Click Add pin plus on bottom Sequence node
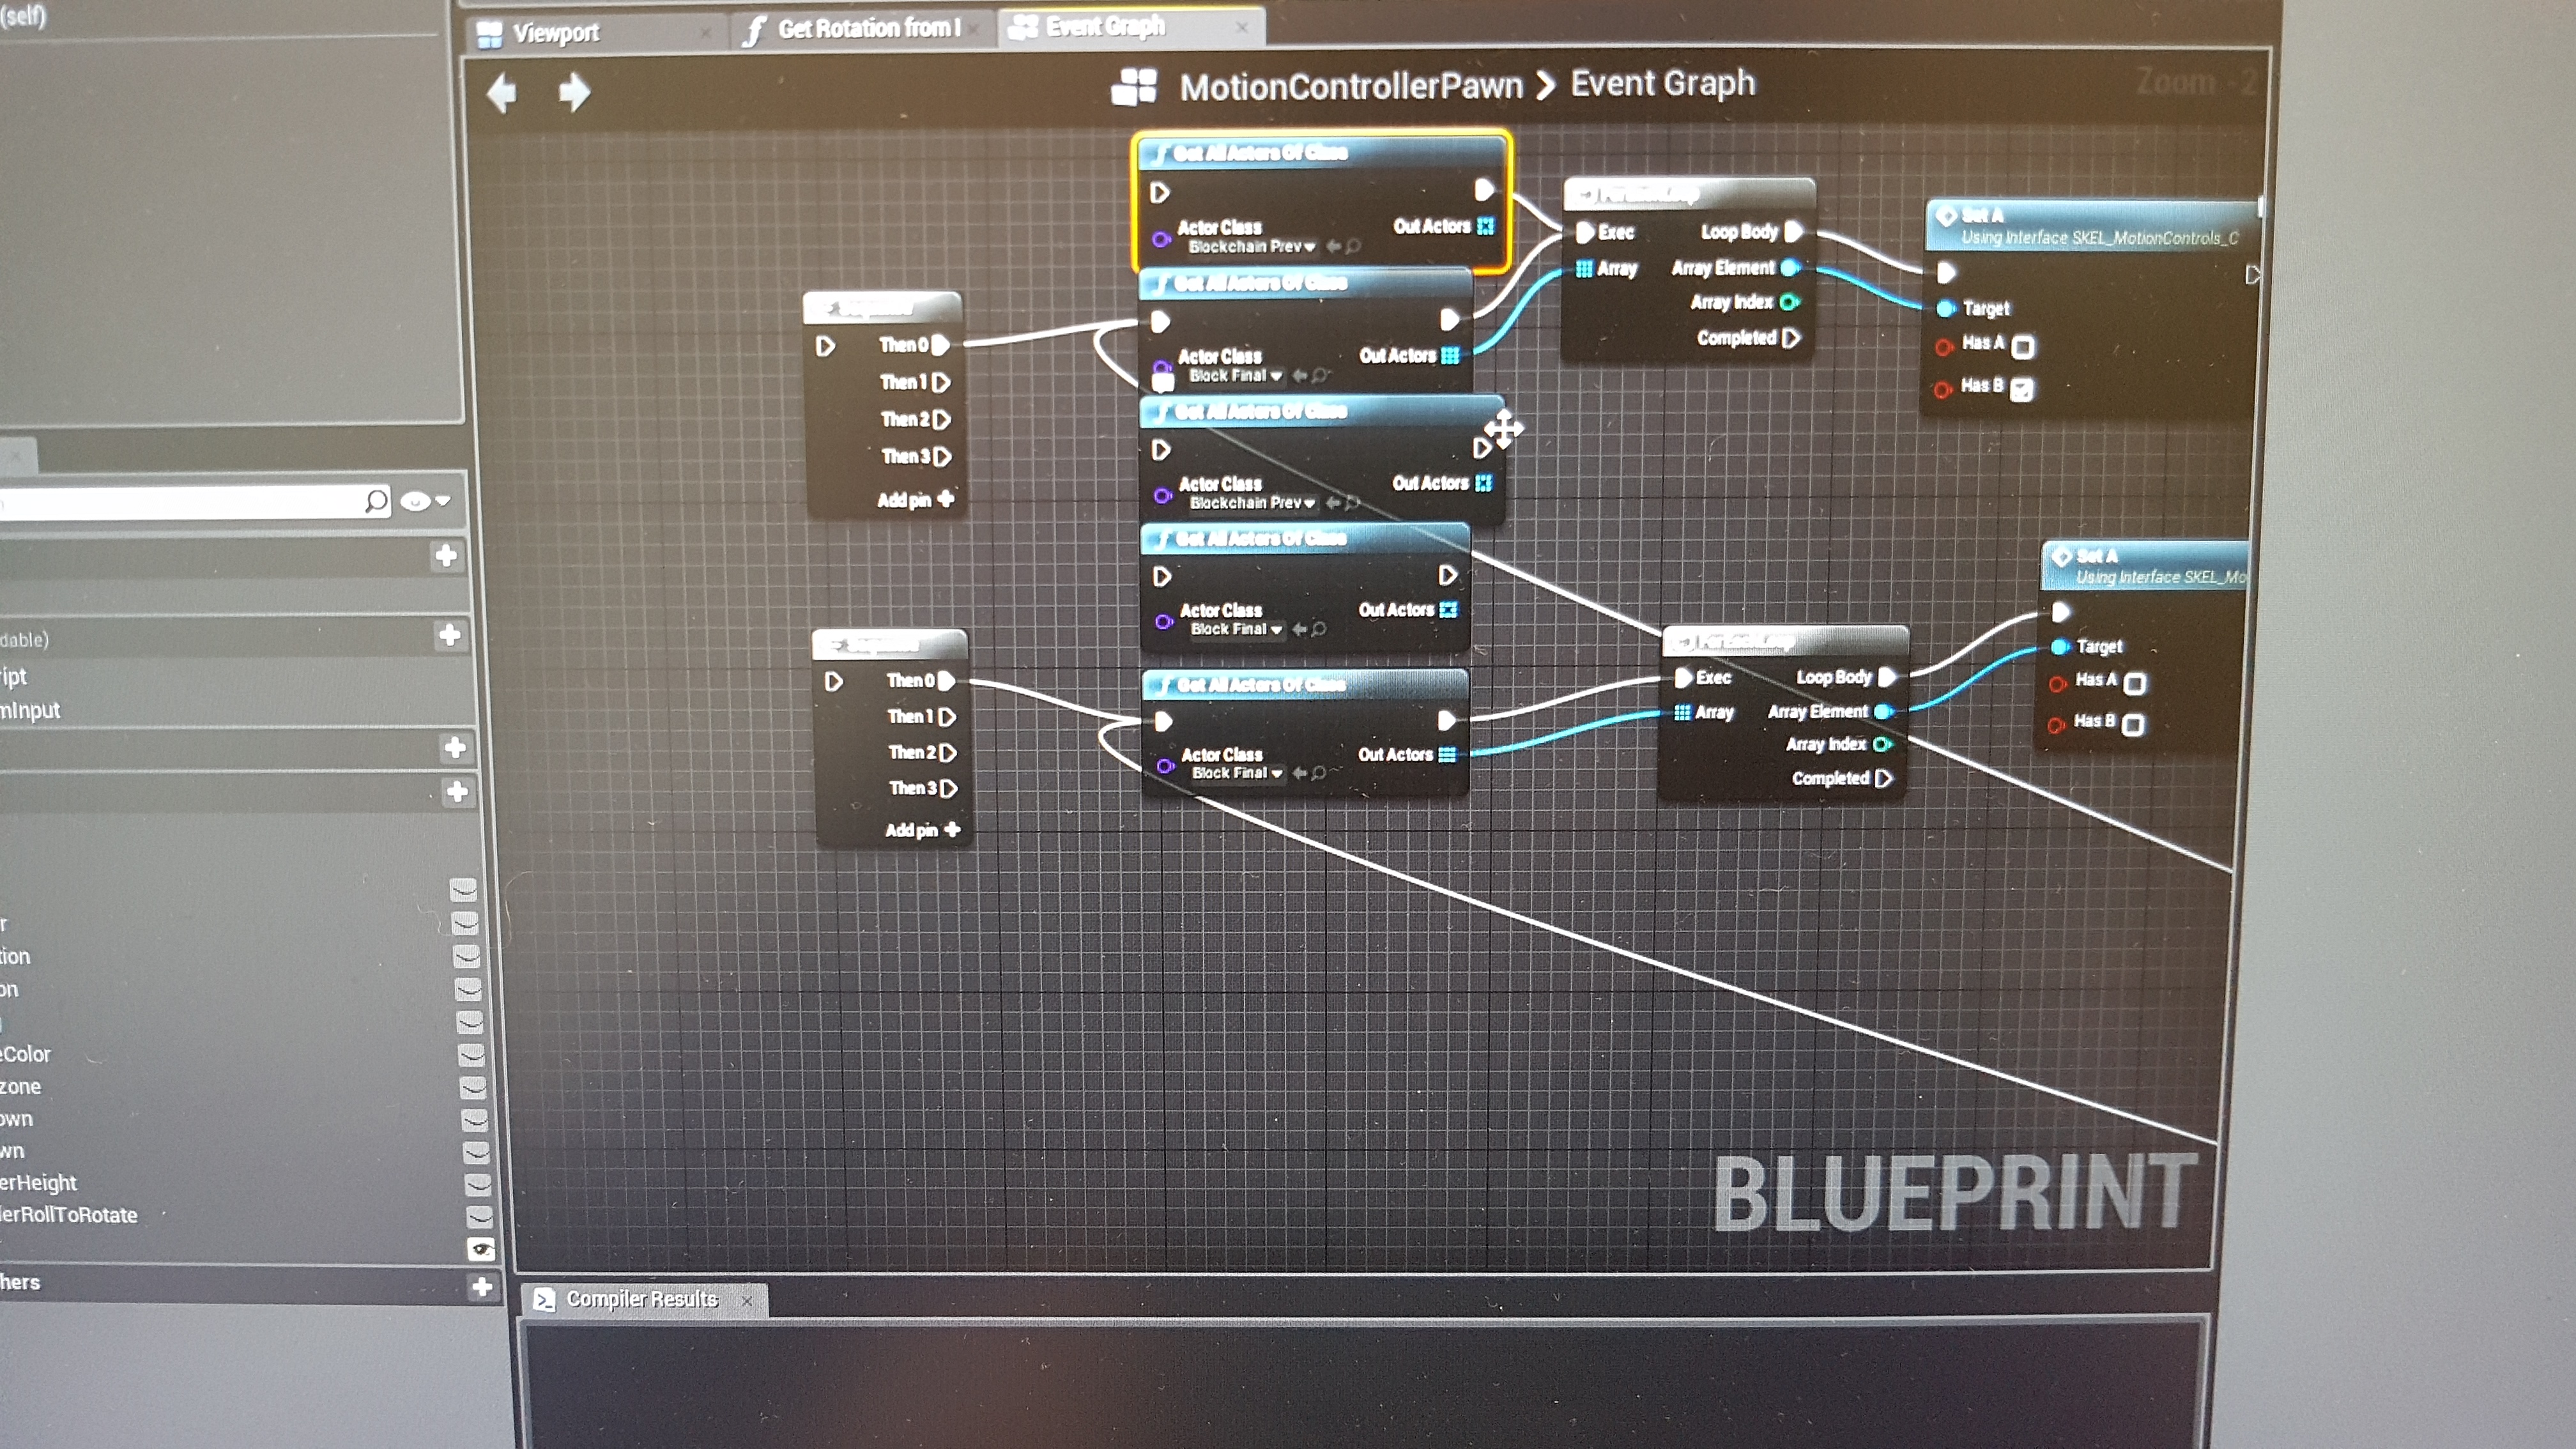 click(953, 829)
